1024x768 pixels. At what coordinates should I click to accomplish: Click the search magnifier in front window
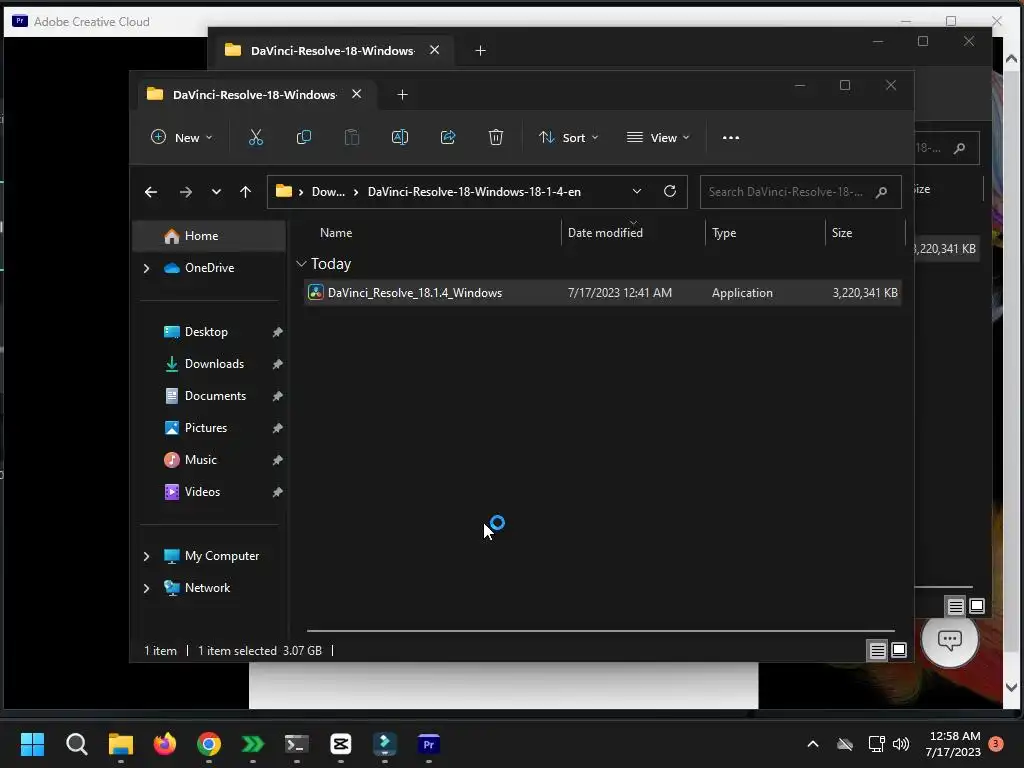(881, 192)
